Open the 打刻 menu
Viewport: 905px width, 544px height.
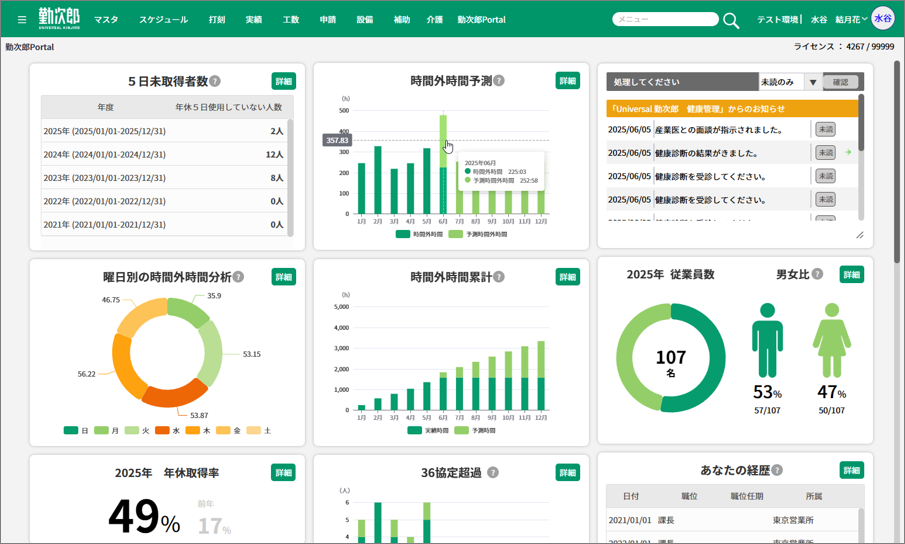pyautogui.click(x=217, y=20)
